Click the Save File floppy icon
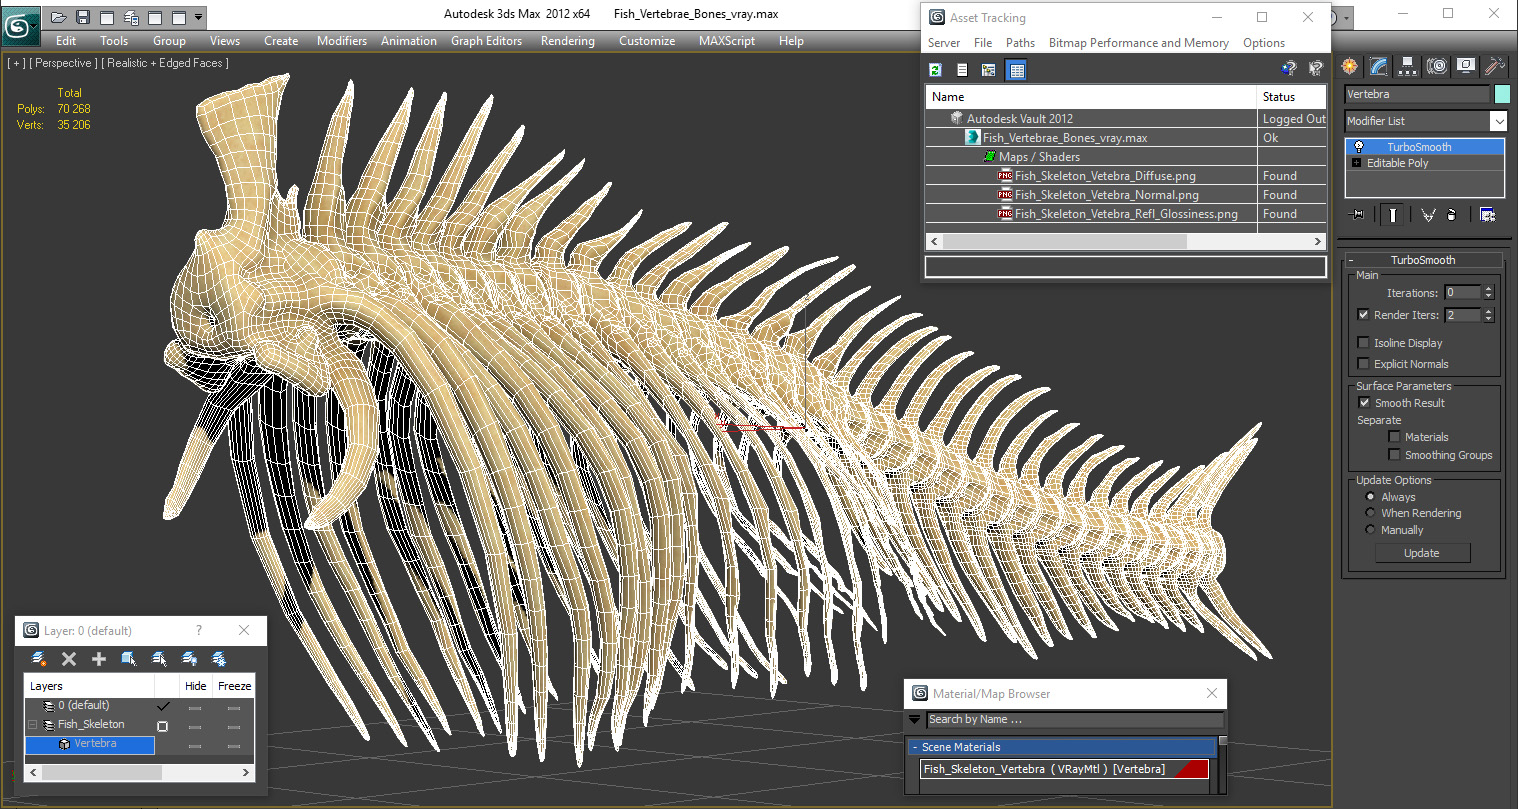Screen dimensions: 1518x809 pyautogui.click(x=83, y=17)
